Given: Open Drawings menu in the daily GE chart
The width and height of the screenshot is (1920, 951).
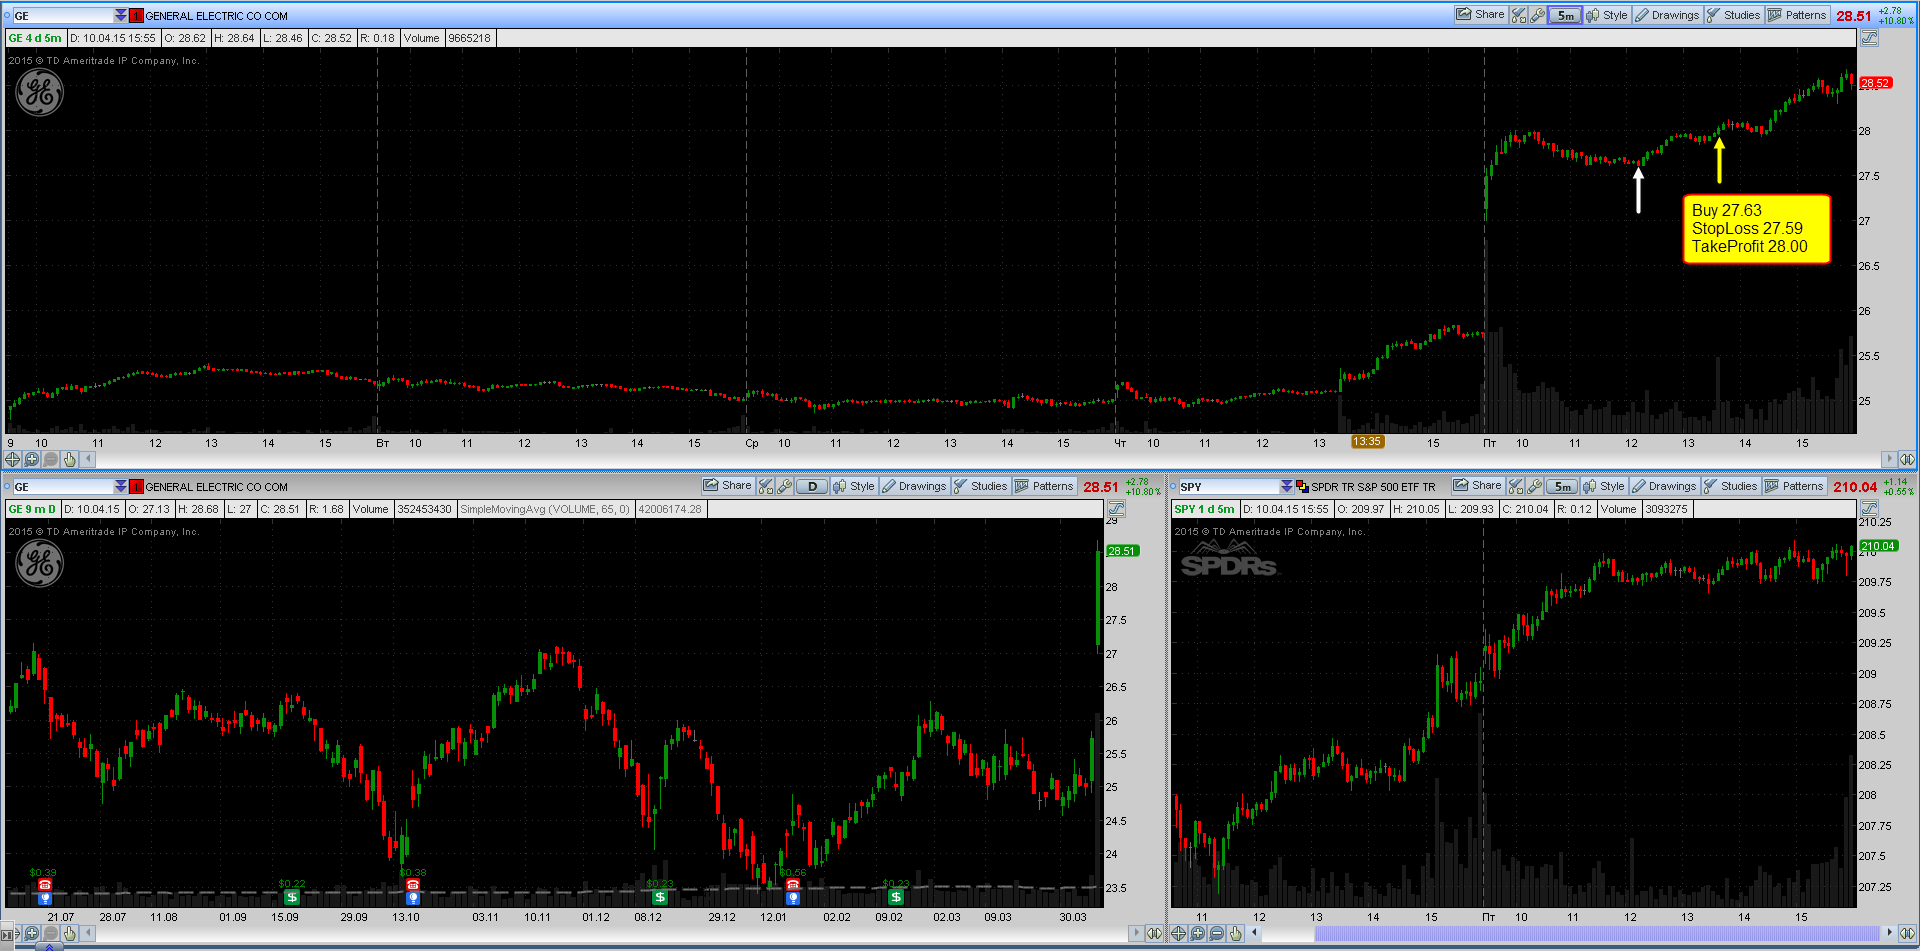Looking at the screenshot, I should (x=914, y=486).
